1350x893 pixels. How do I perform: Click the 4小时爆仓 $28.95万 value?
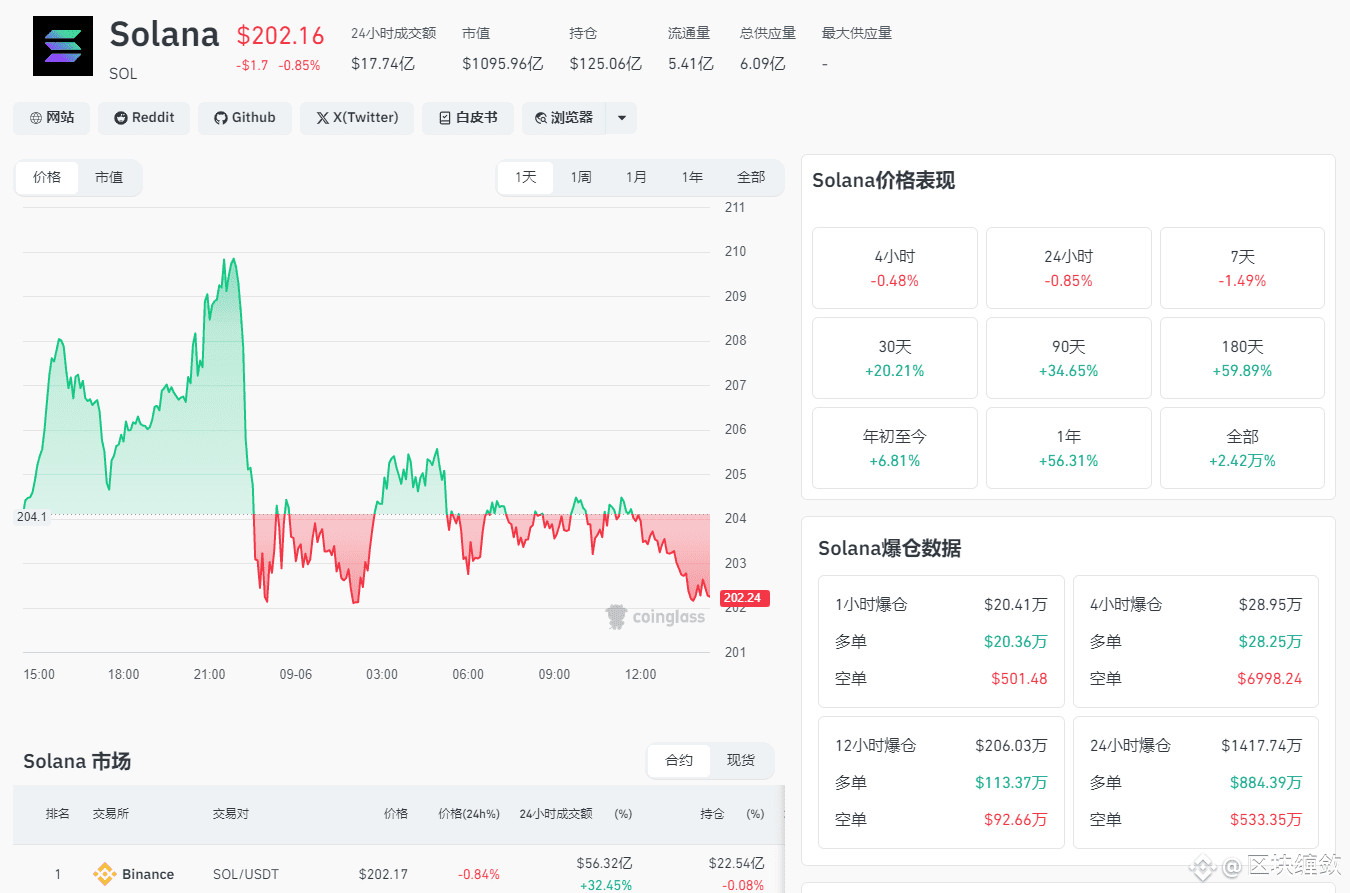point(1271,604)
